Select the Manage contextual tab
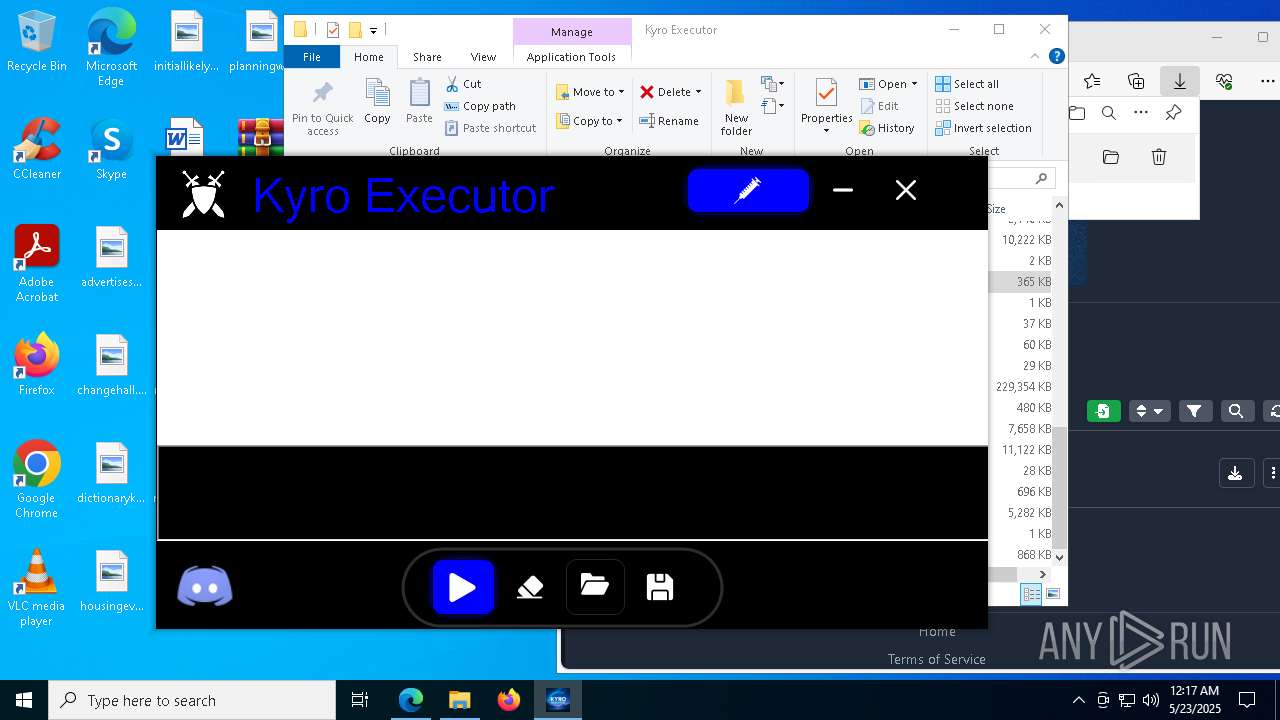1280x720 pixels. pyautogui.click(x=571, y=32)
